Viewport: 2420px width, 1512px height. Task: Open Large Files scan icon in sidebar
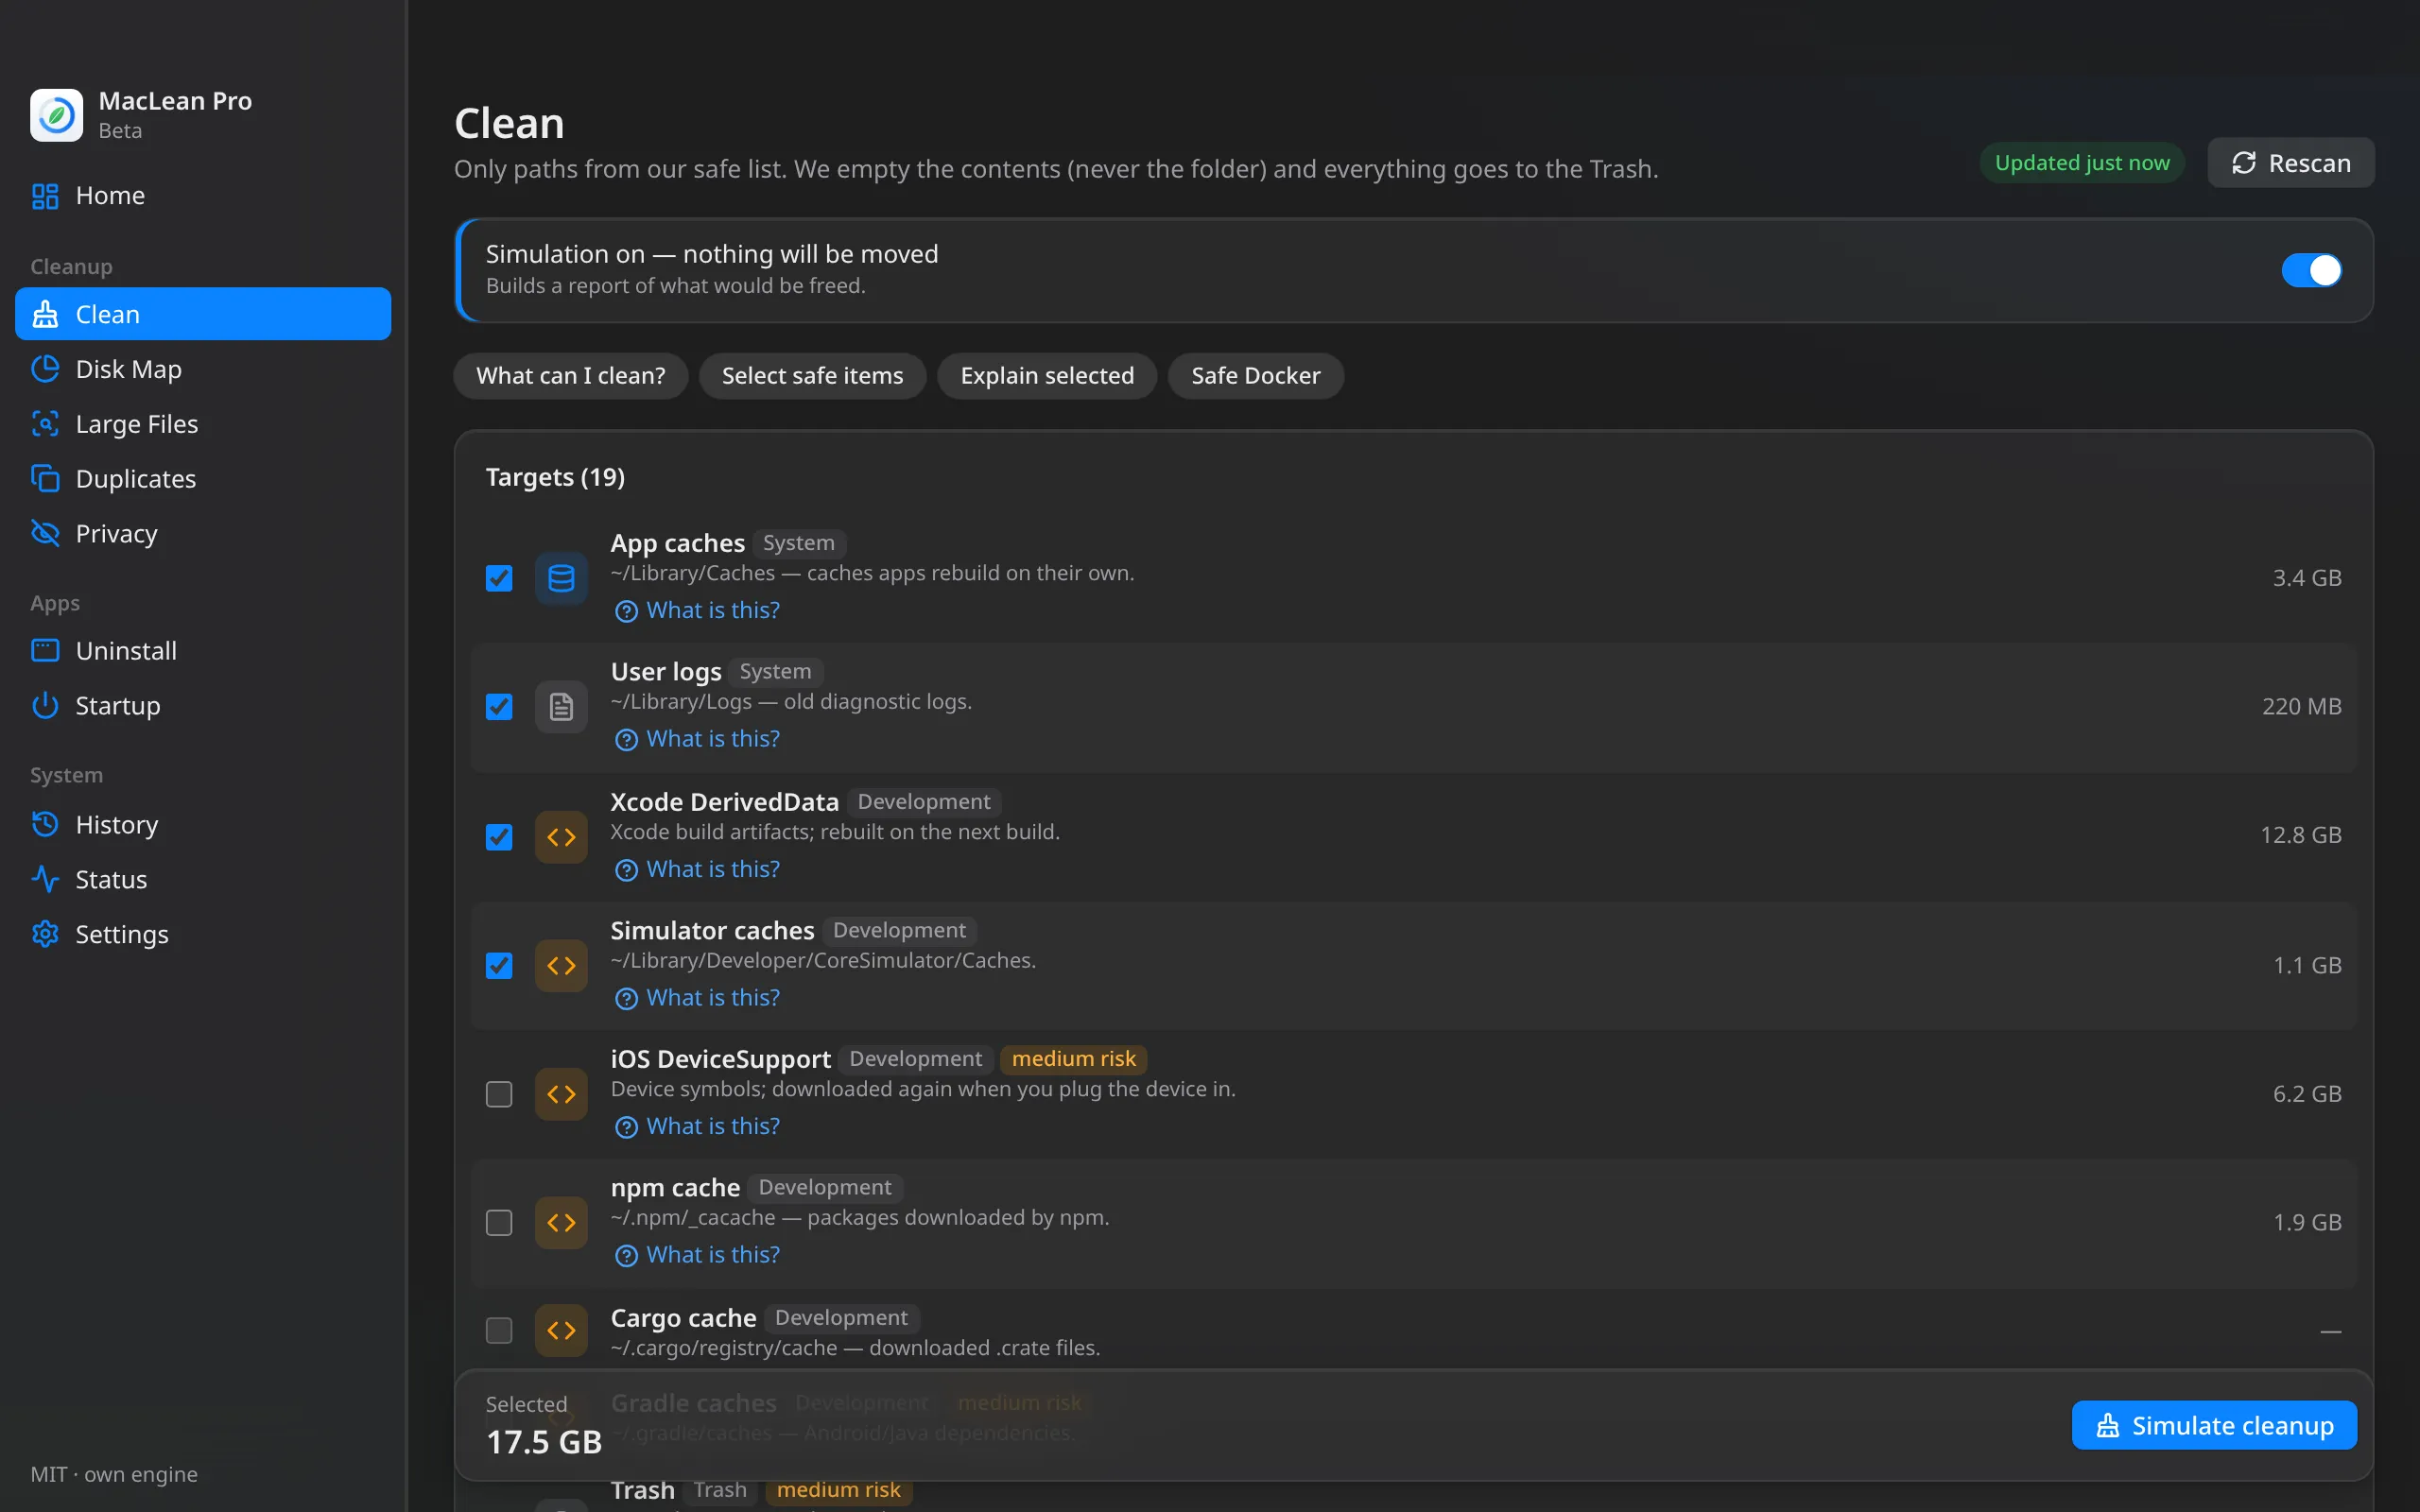pos(45,424)
